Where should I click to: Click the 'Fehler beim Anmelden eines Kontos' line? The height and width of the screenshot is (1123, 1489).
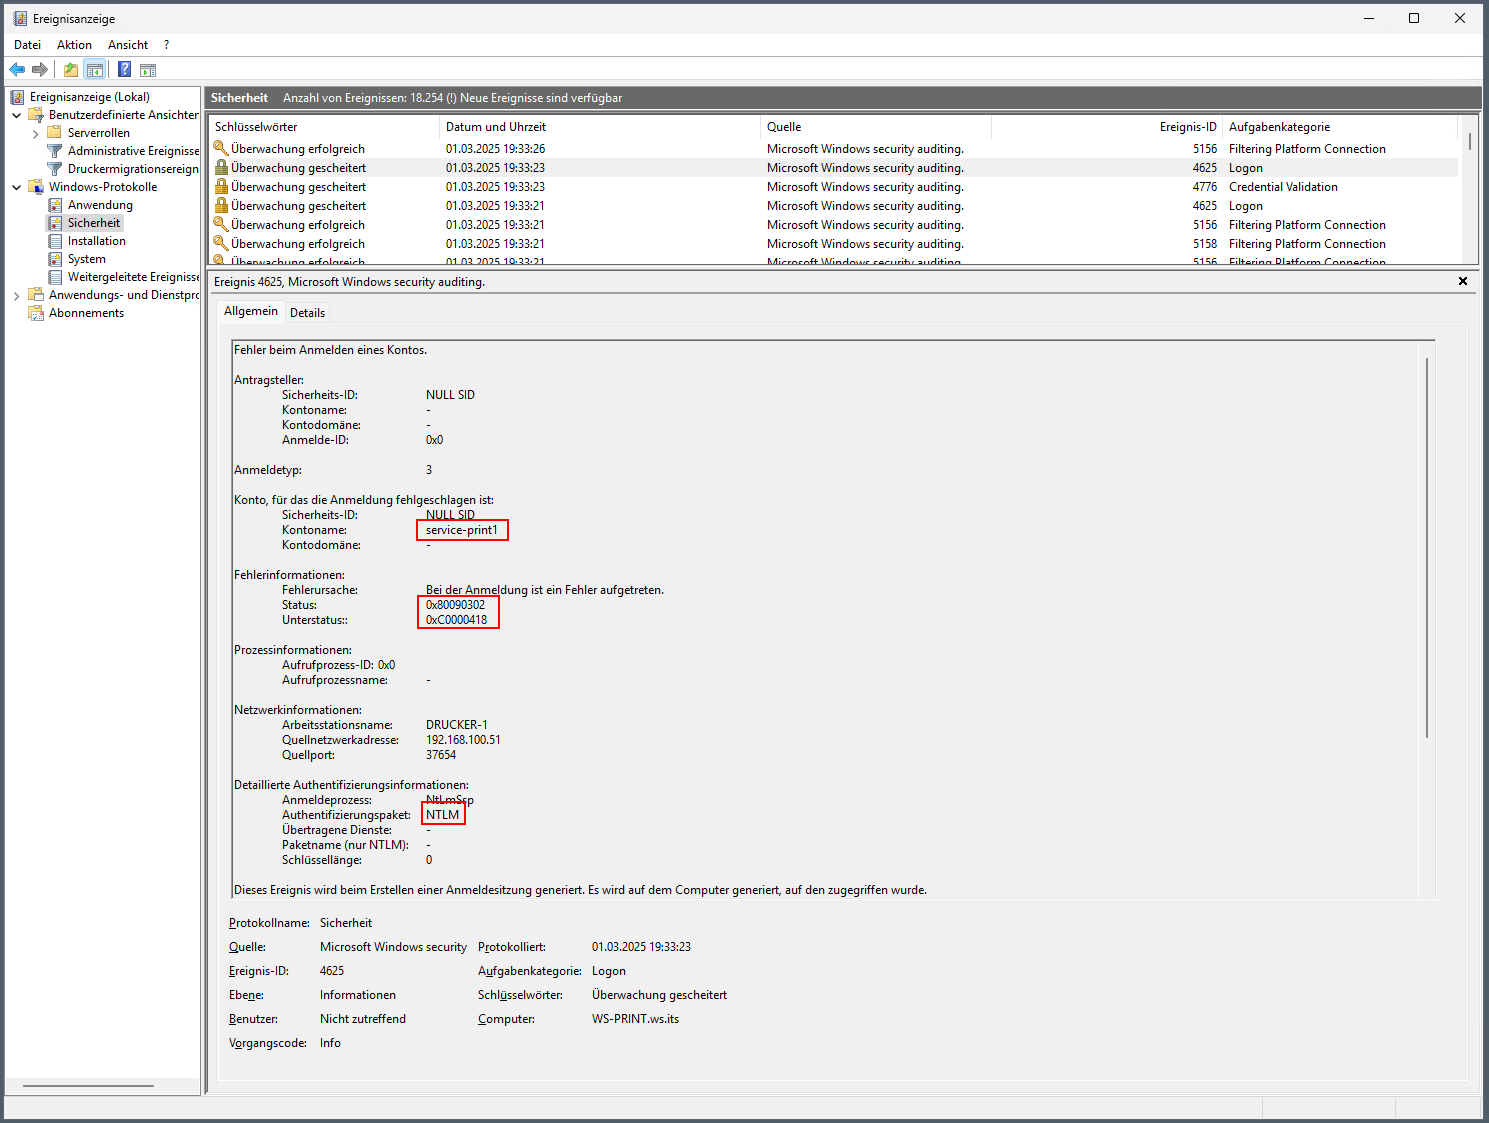330,350
